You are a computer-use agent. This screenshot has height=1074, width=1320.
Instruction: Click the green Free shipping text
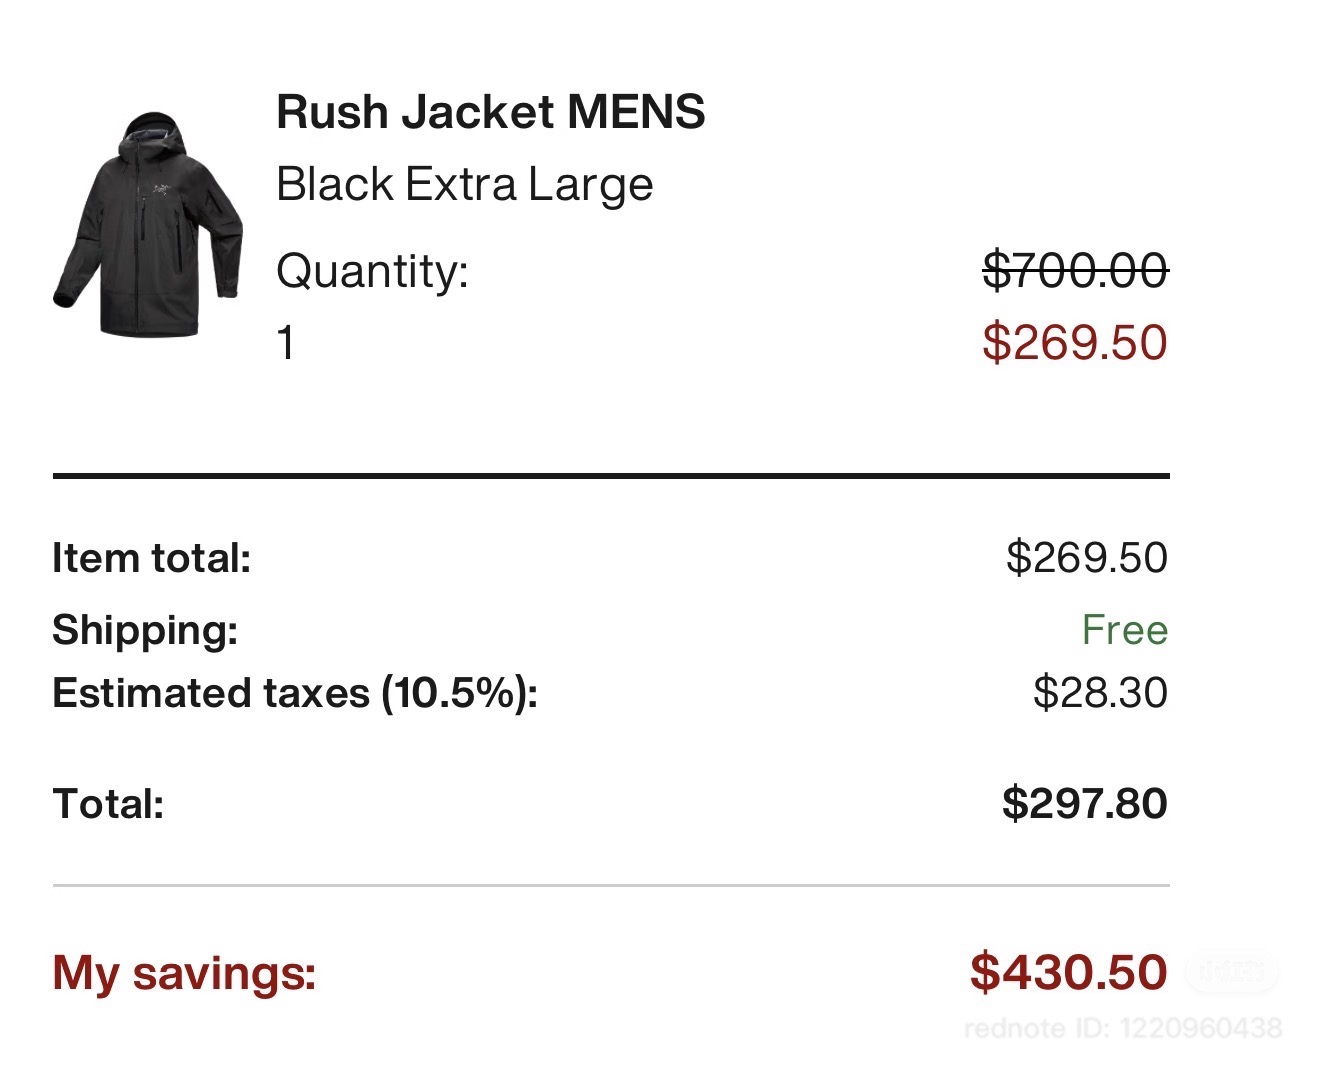pos(1124,630)
